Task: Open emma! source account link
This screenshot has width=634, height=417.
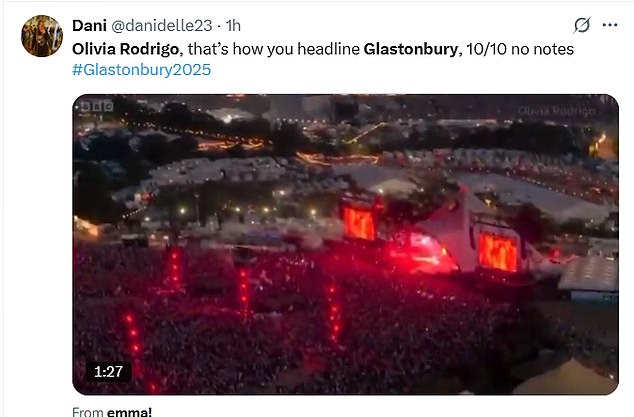Action: 129,412
